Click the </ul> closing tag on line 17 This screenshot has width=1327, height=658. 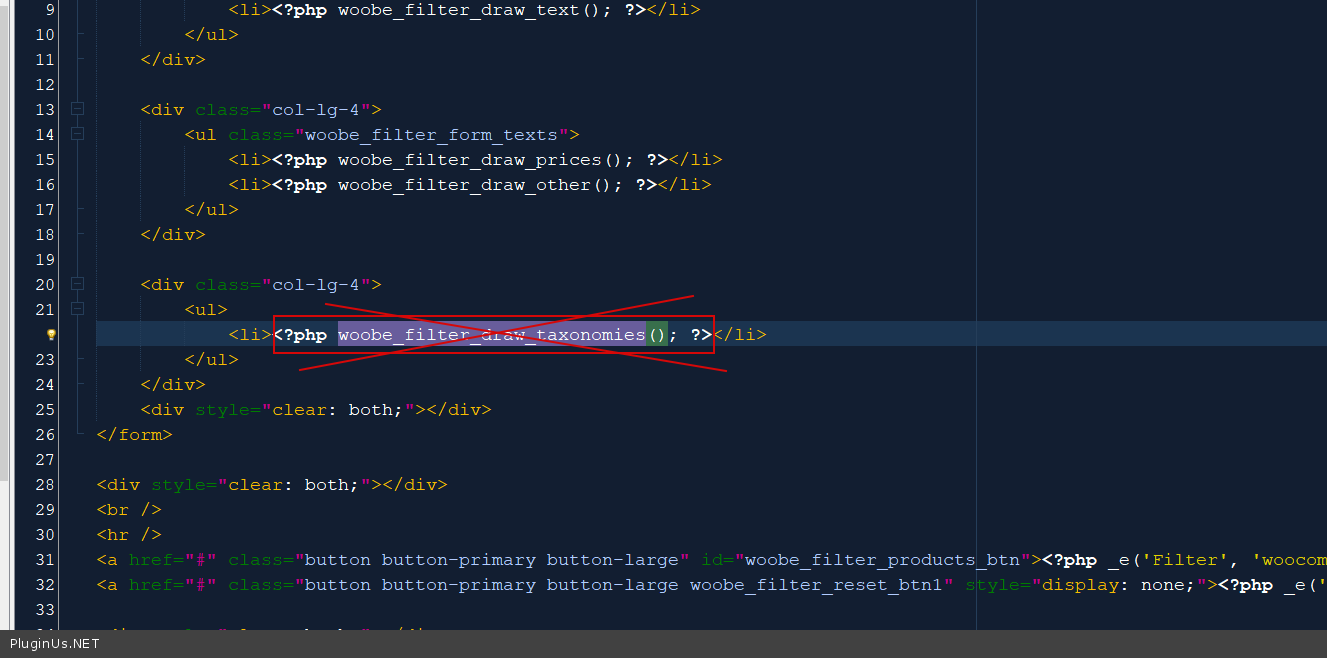pyautogui.click(x=212, y=210)
